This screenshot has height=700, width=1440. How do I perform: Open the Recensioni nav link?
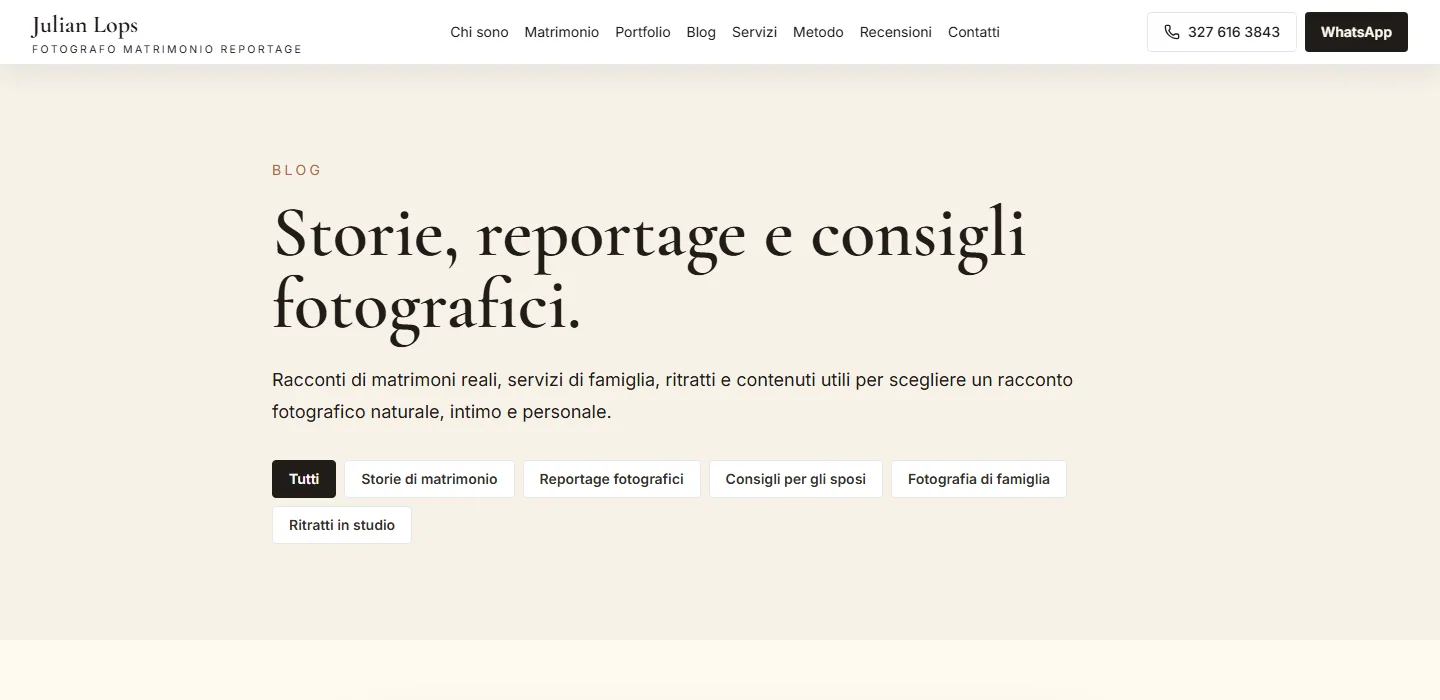(896, 32)
